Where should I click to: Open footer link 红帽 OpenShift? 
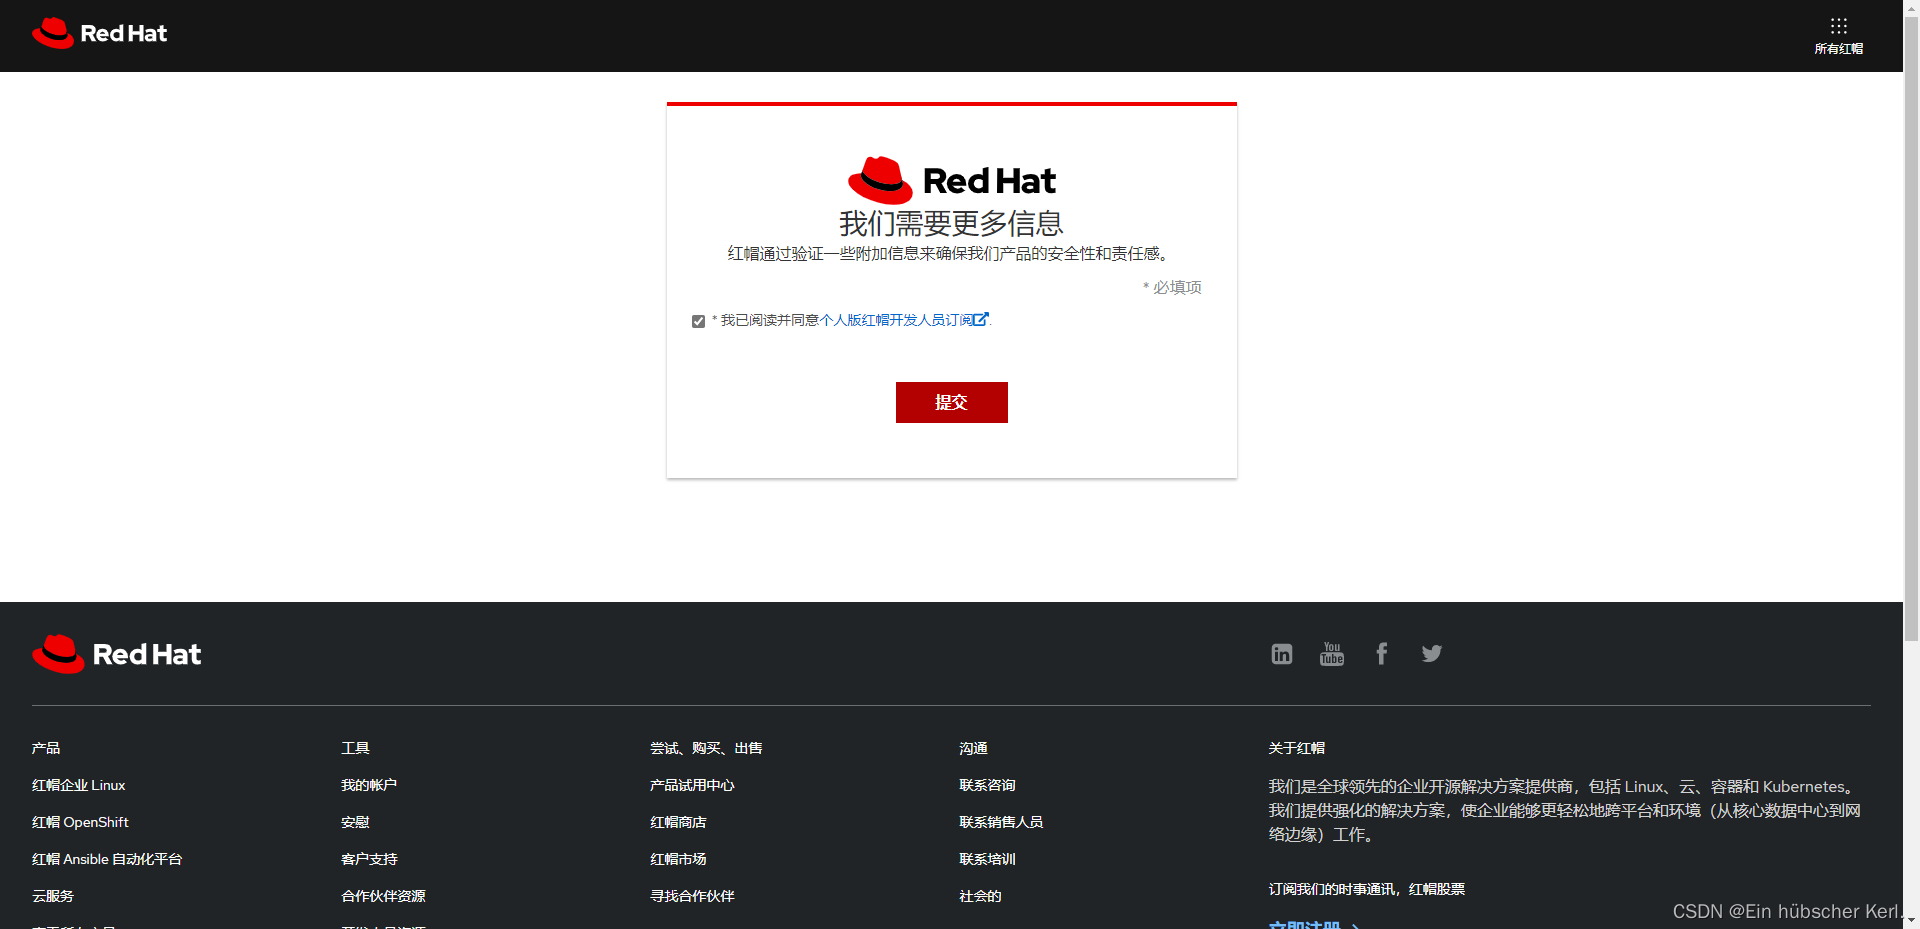click(80, 822)
